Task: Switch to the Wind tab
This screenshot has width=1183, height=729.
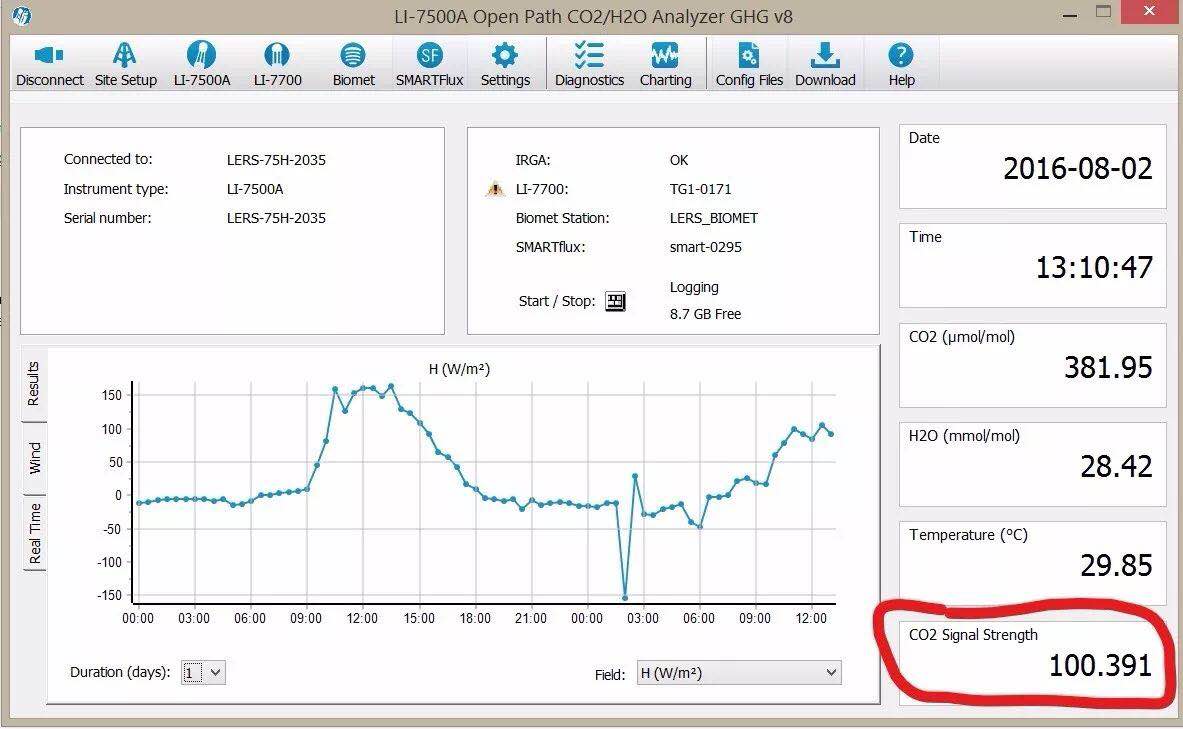Action: [34, 458]
